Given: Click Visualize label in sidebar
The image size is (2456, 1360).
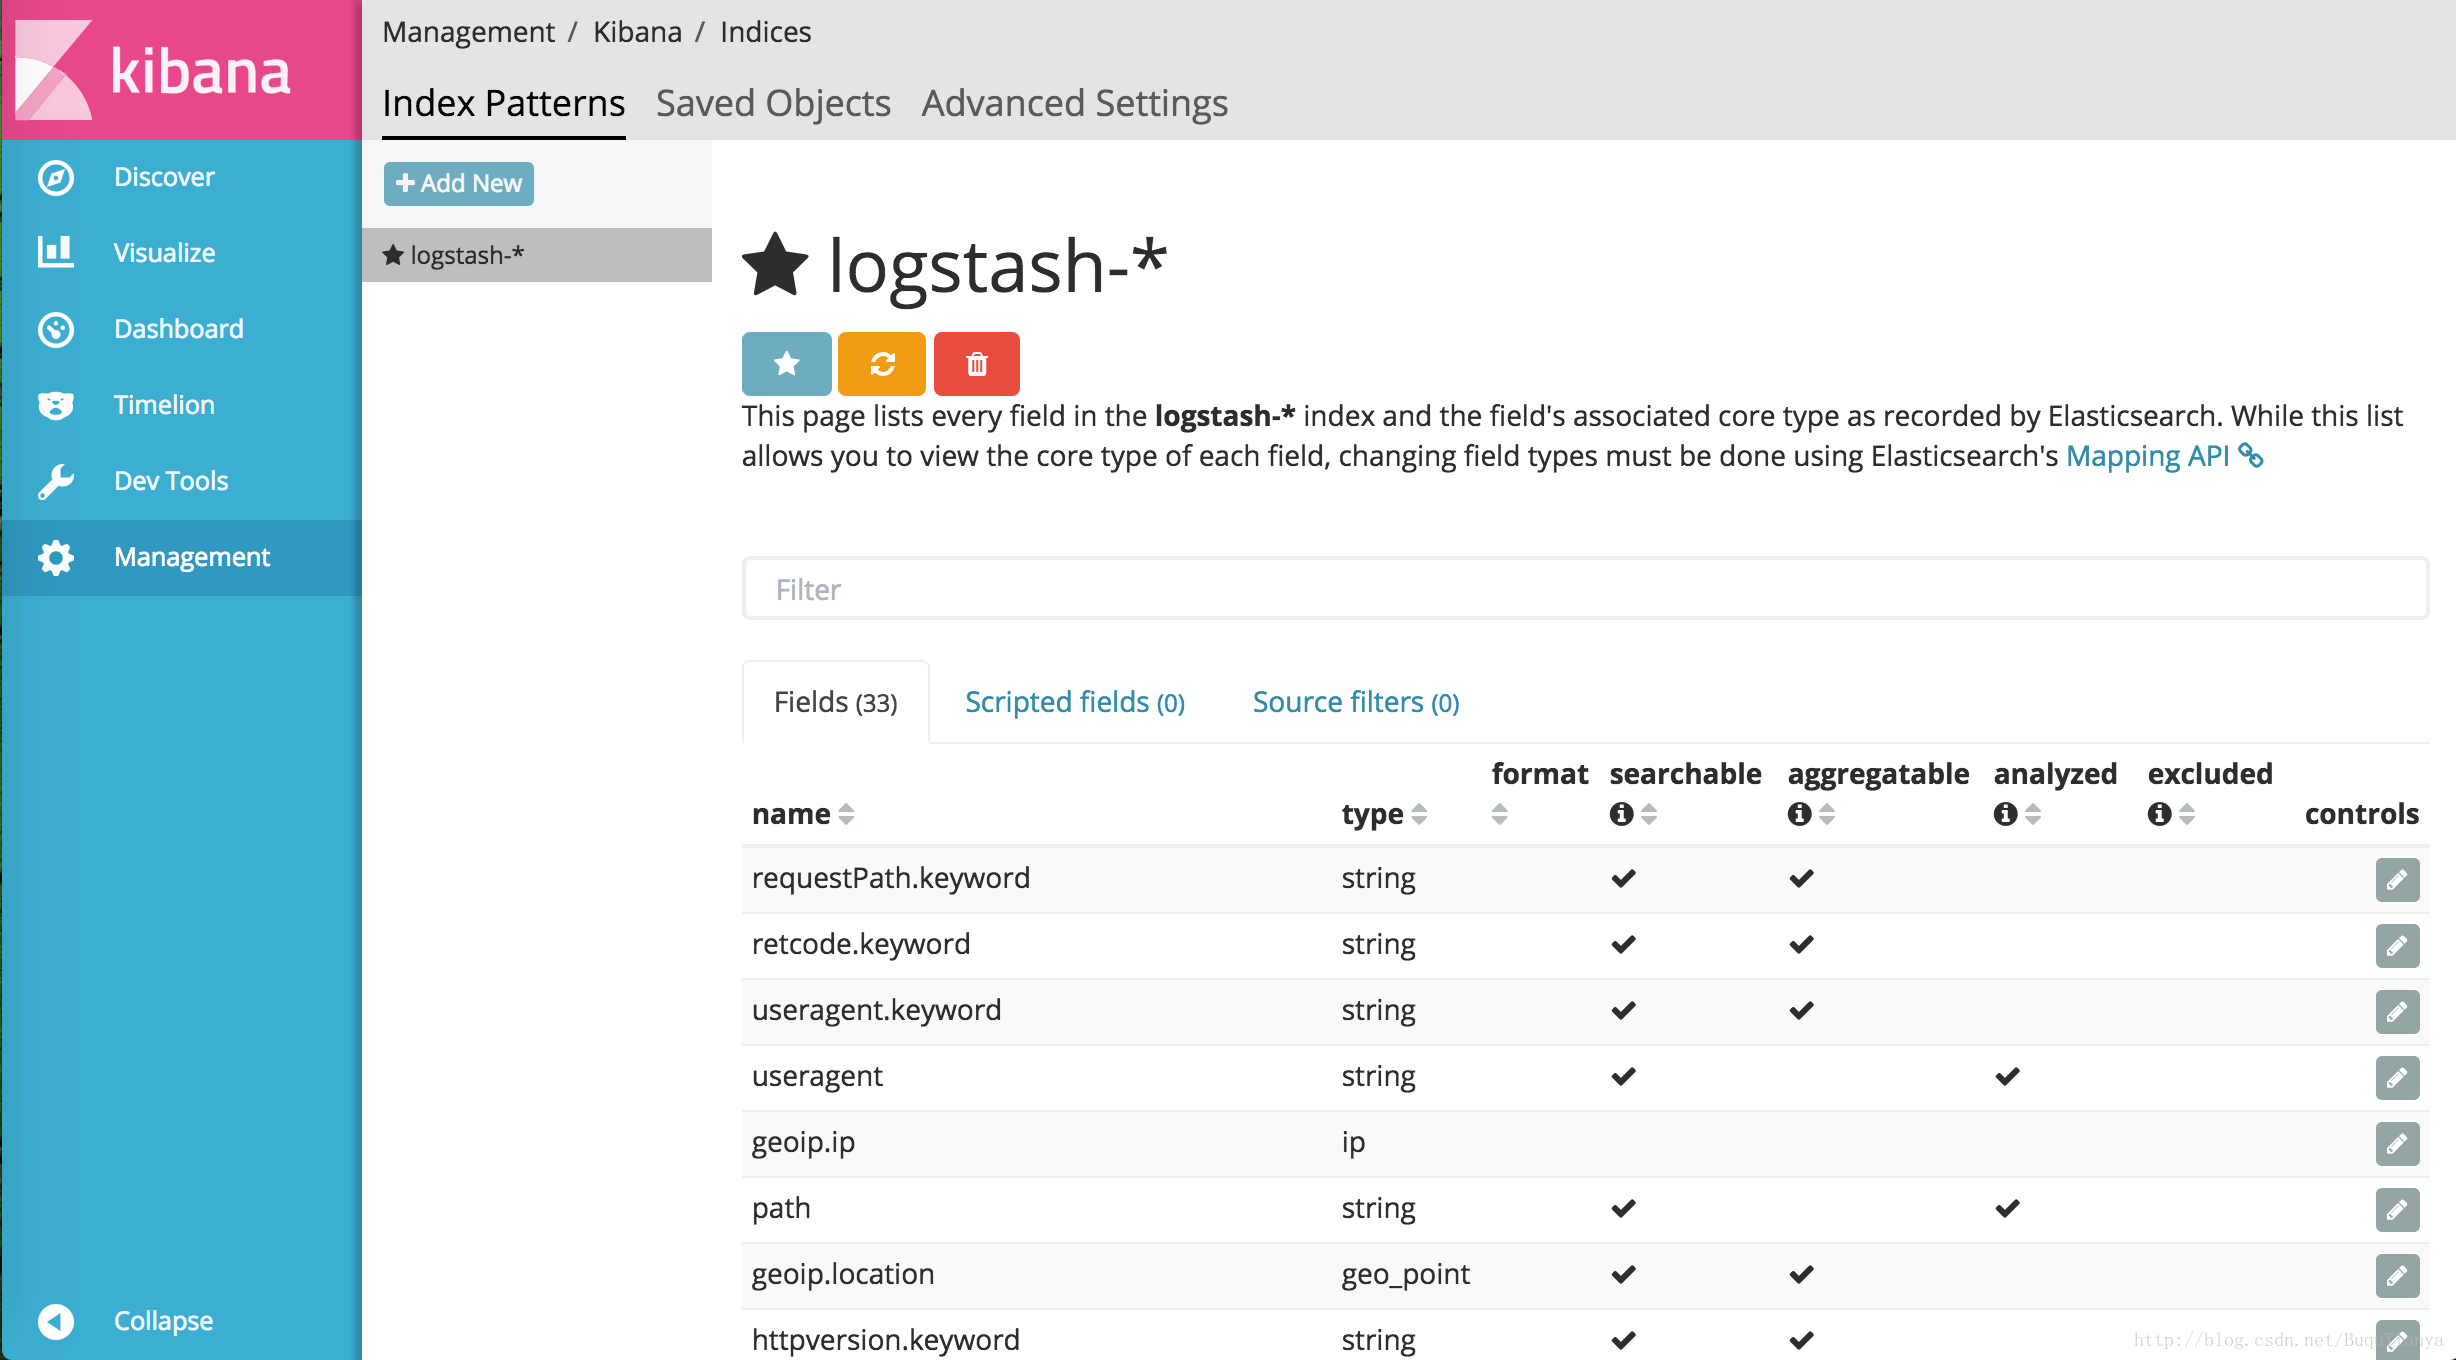Looking at the screenshot, I should (164, 253).
